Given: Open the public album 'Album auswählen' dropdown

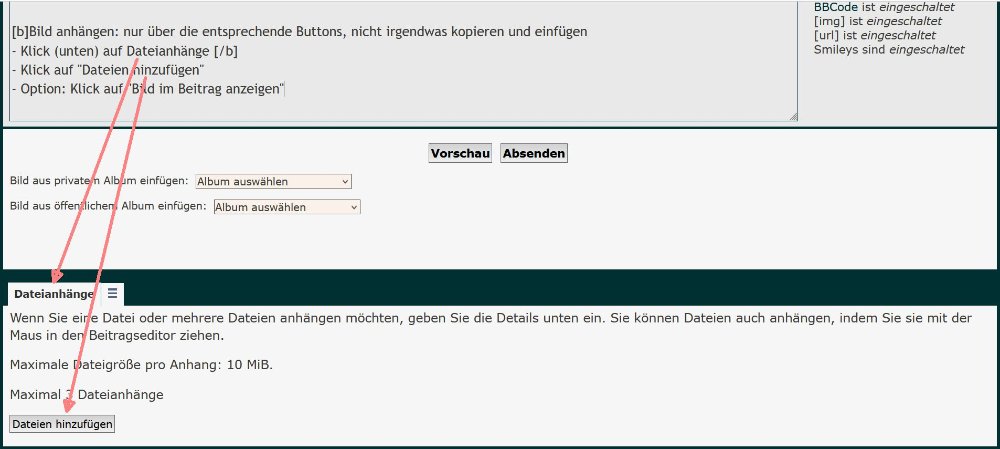Looking at the screenshot, I should tap(286, 207).
